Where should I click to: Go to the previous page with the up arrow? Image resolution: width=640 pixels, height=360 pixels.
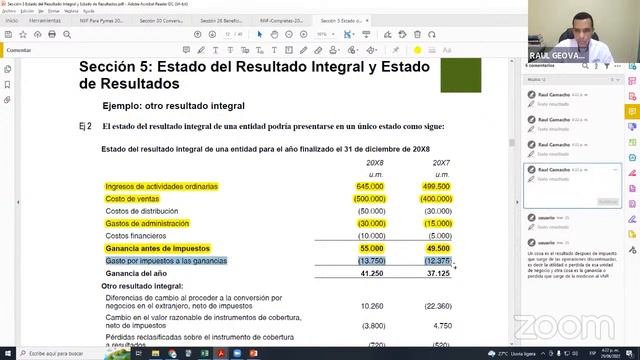198,35
